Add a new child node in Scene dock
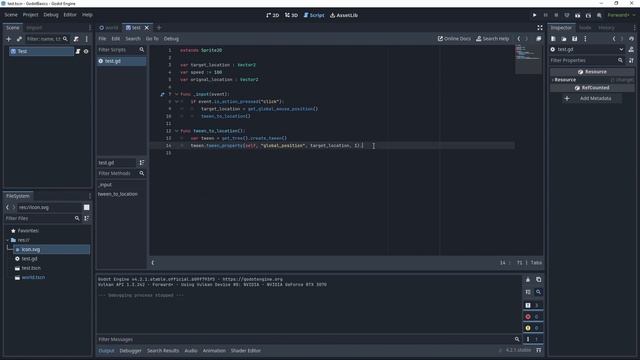 click(9, 39)
